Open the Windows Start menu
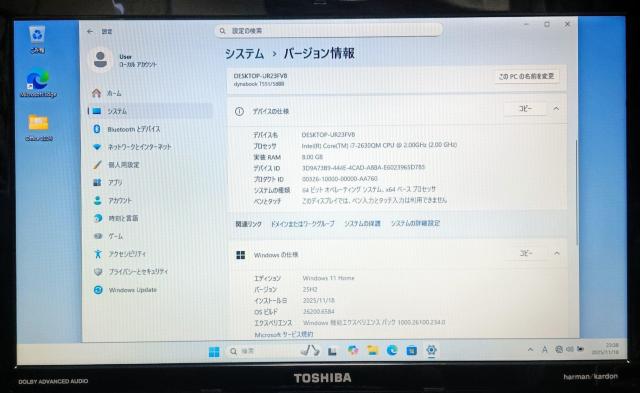The height and width of the screenshot is (393, 640). [214, 351]
